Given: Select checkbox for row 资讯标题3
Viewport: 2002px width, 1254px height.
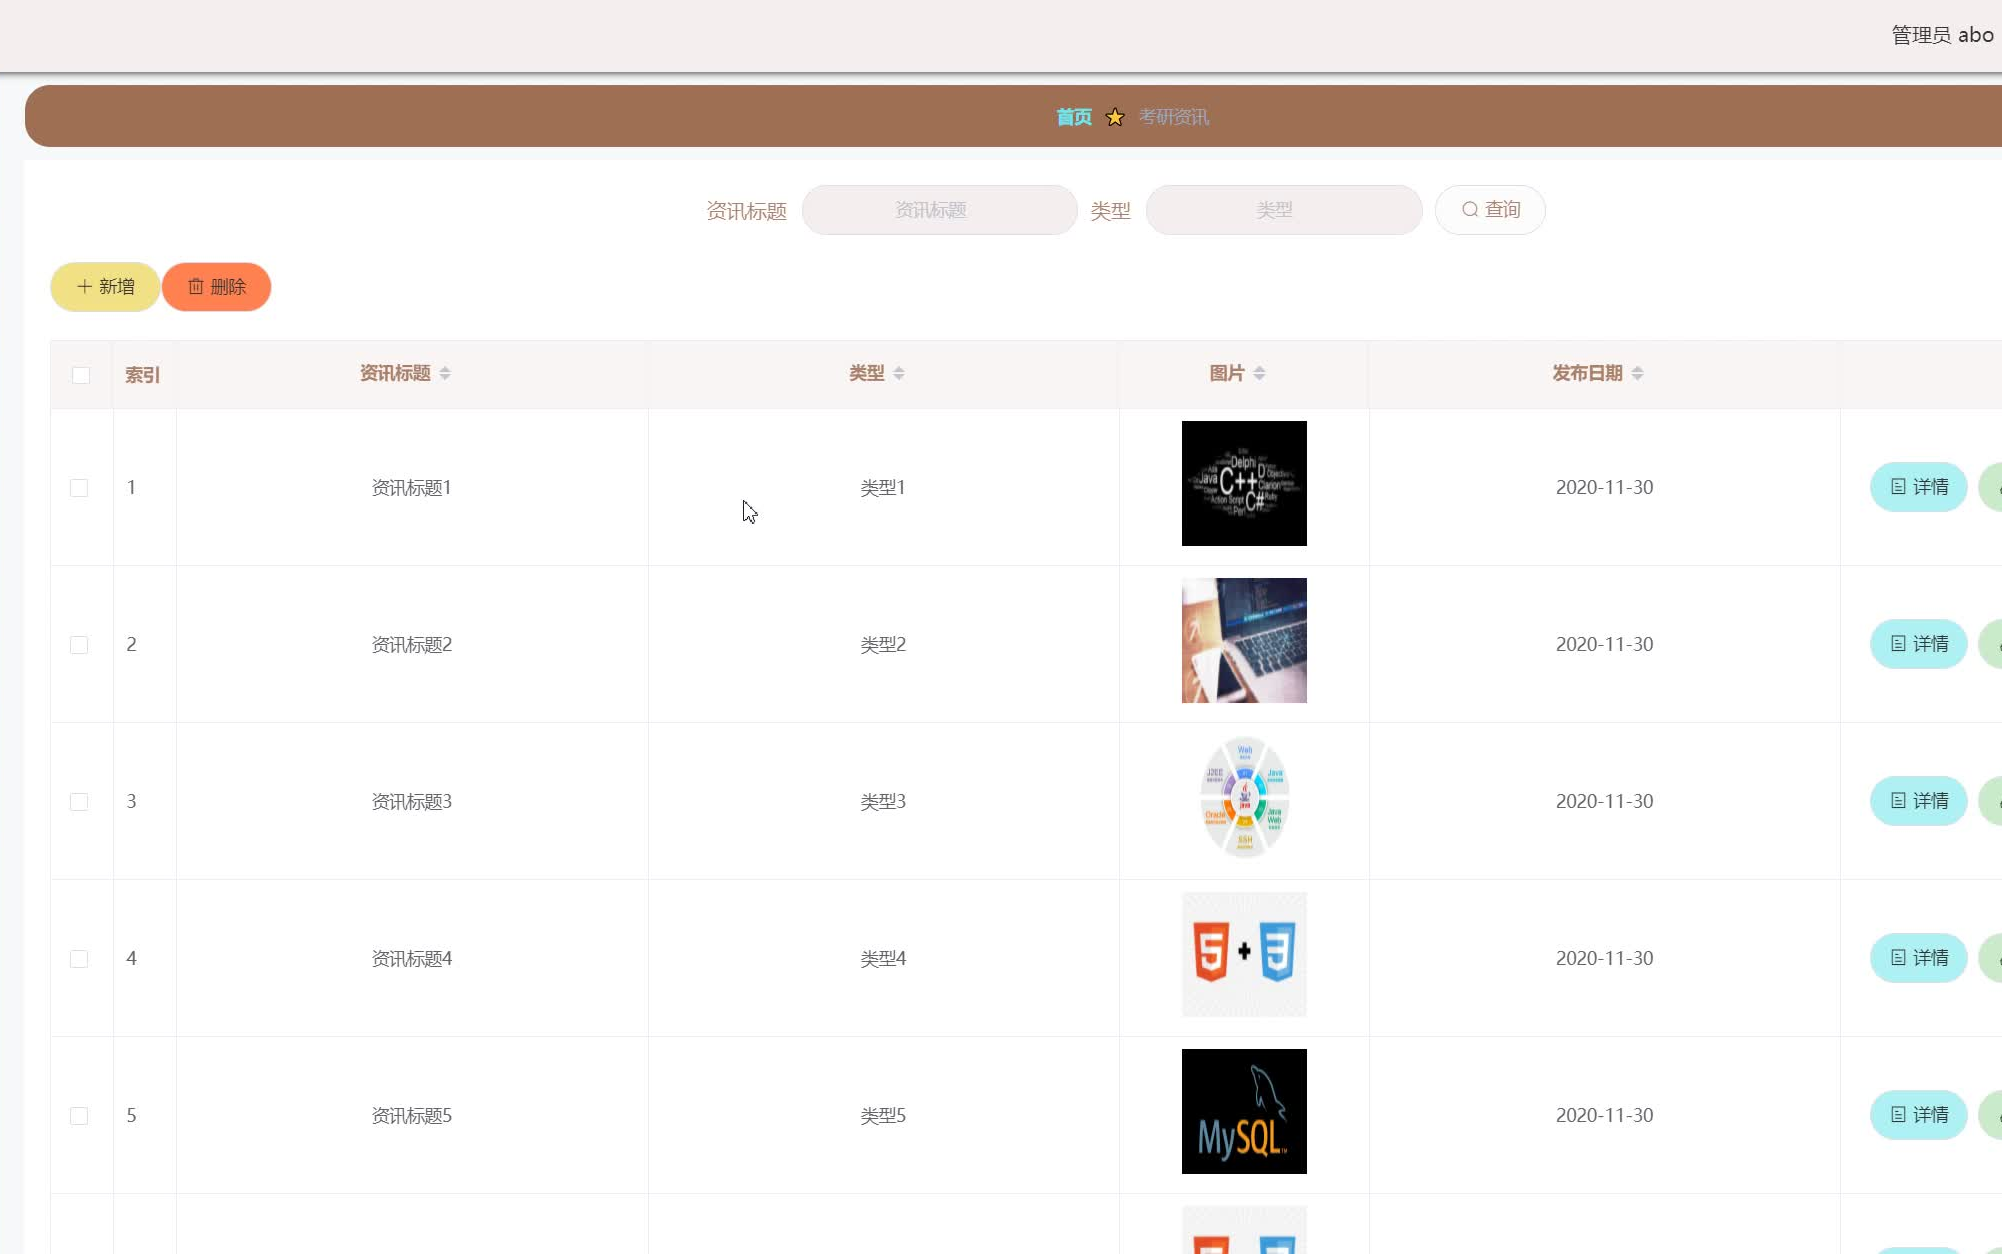Looking at the screenshot, I should pyautogui.click(x=79, y=802).
